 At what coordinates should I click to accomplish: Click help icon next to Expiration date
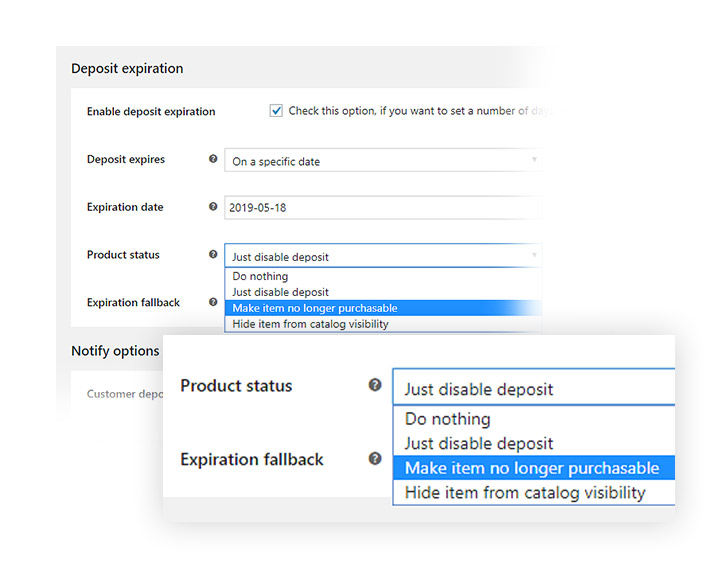pyautogui.click(x=213, y=206)
